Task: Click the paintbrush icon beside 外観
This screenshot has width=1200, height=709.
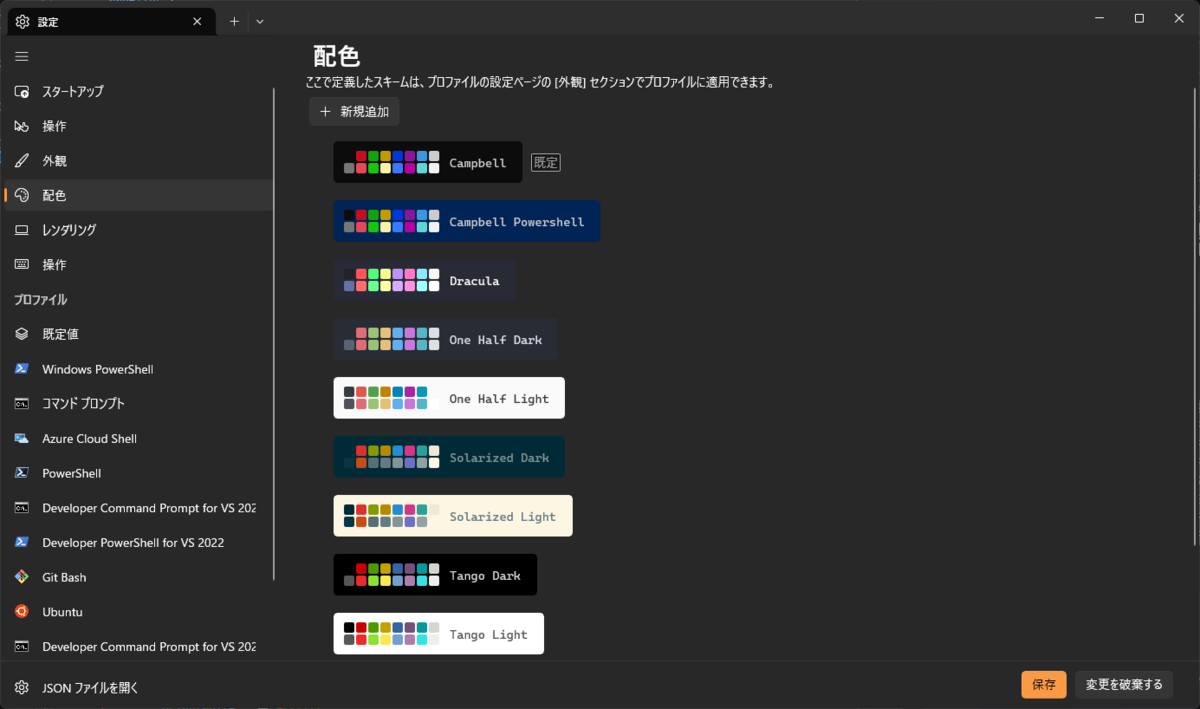Action: [x=22, y=161]
